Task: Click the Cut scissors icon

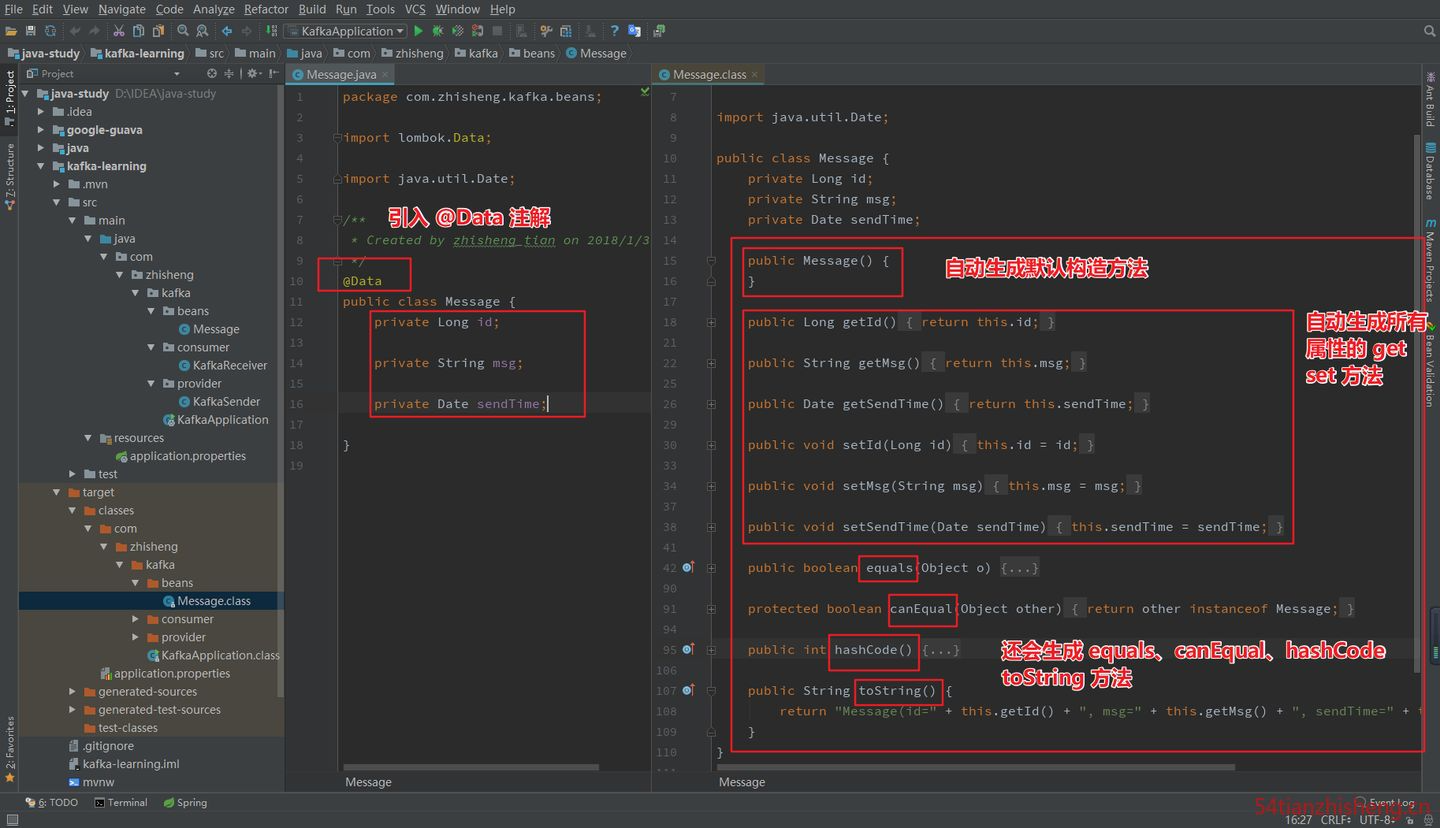Action: (x=119, y=31)
